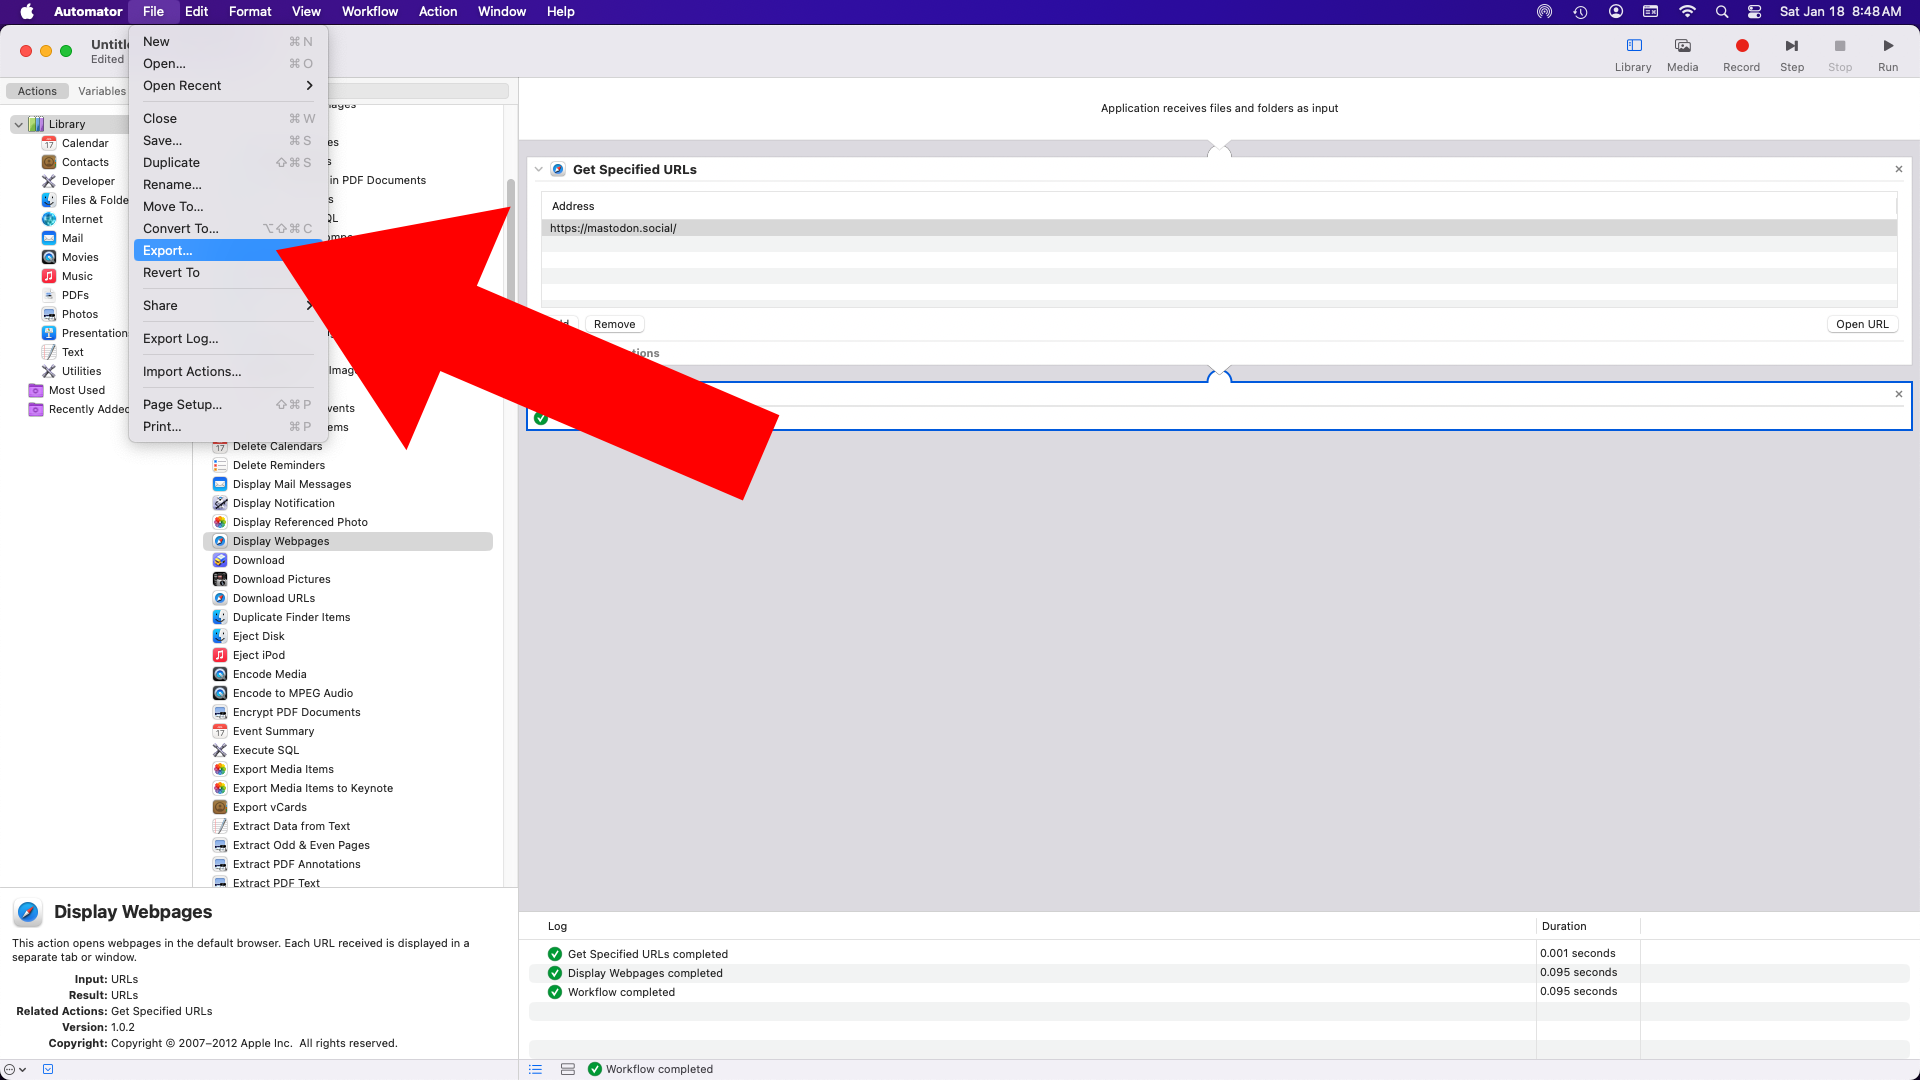The image size is (1920, 1080).
Task: Open the Media browser toolbar icon
Action: (1682, 46)
